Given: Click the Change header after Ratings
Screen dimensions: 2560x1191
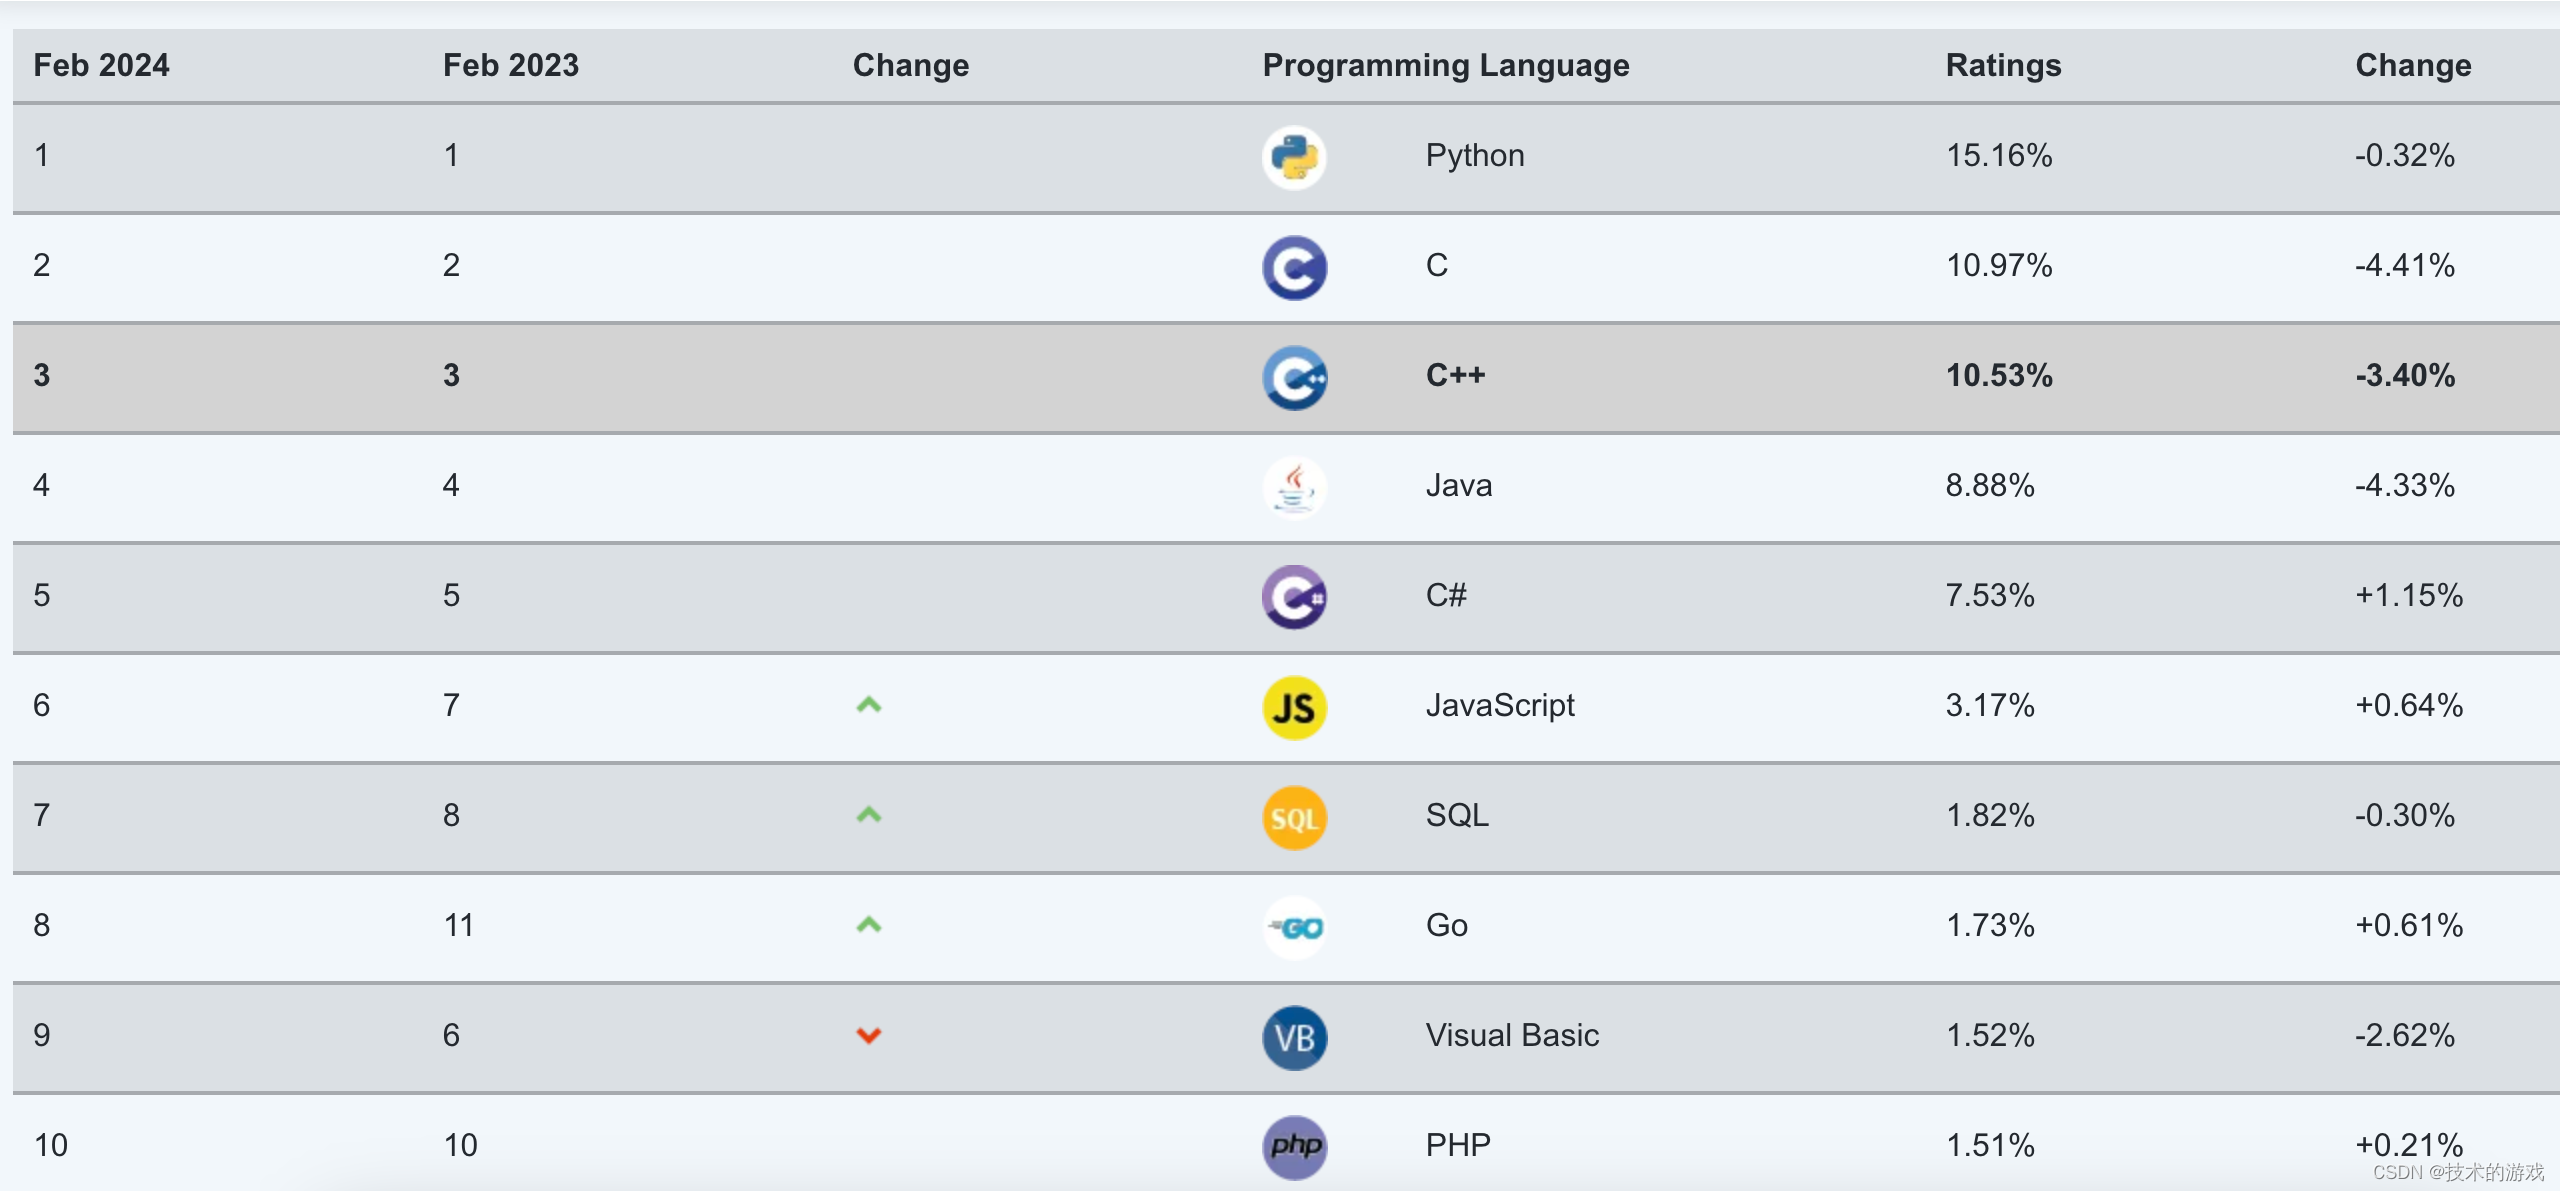Looking at the screenshot, I should coord(2413,65).
